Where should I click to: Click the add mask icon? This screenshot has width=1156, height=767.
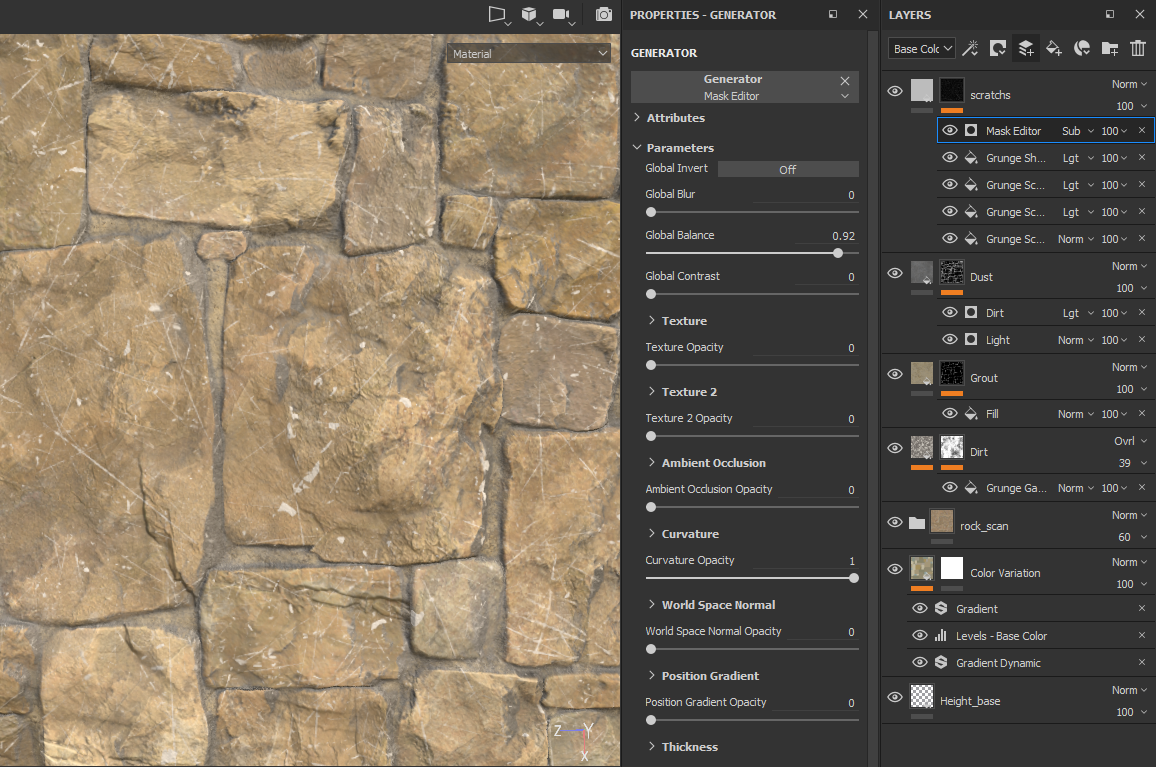pos(997,48)
